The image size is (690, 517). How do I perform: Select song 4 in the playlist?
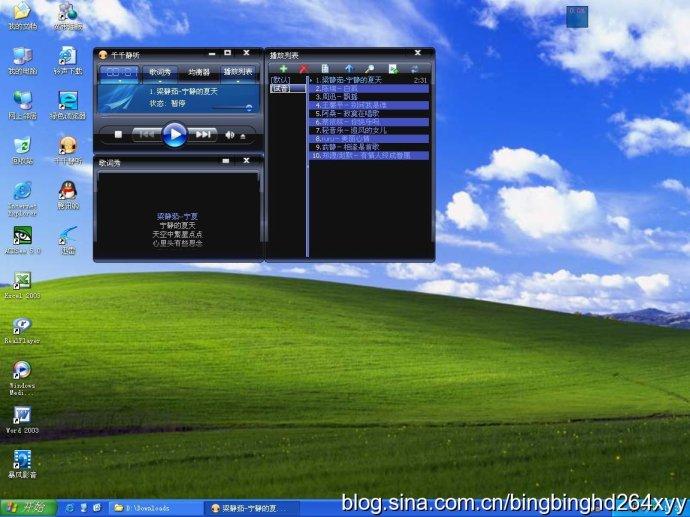pos(369,105)
